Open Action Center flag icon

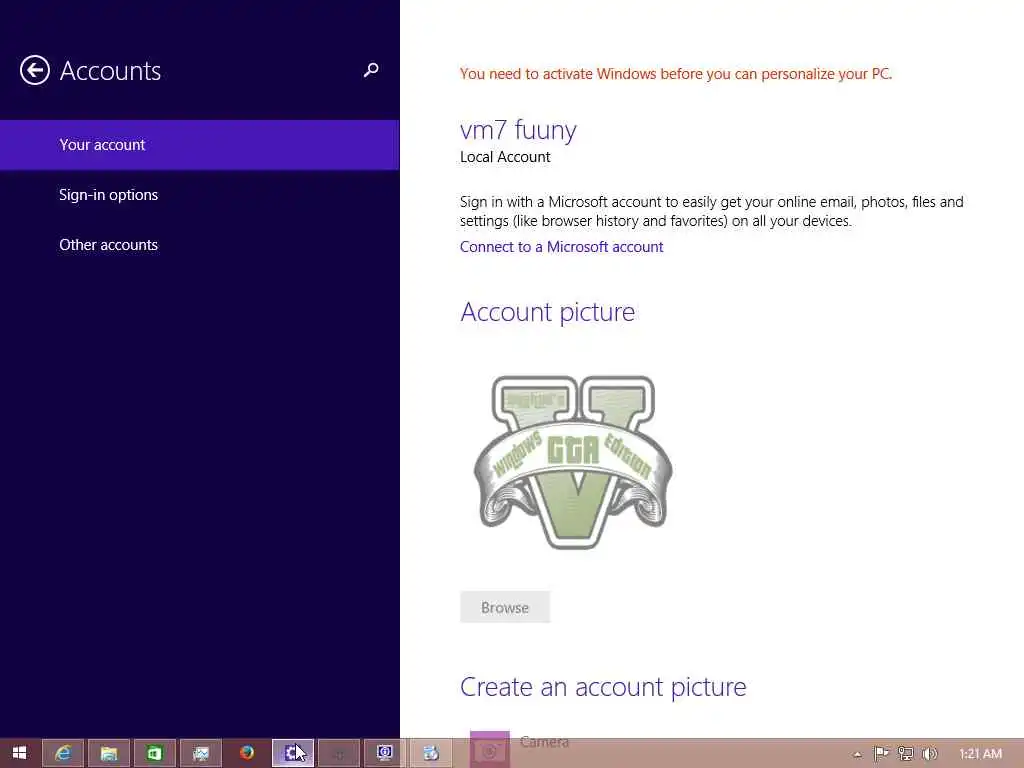pyautogui.click(x=881, y=754)
